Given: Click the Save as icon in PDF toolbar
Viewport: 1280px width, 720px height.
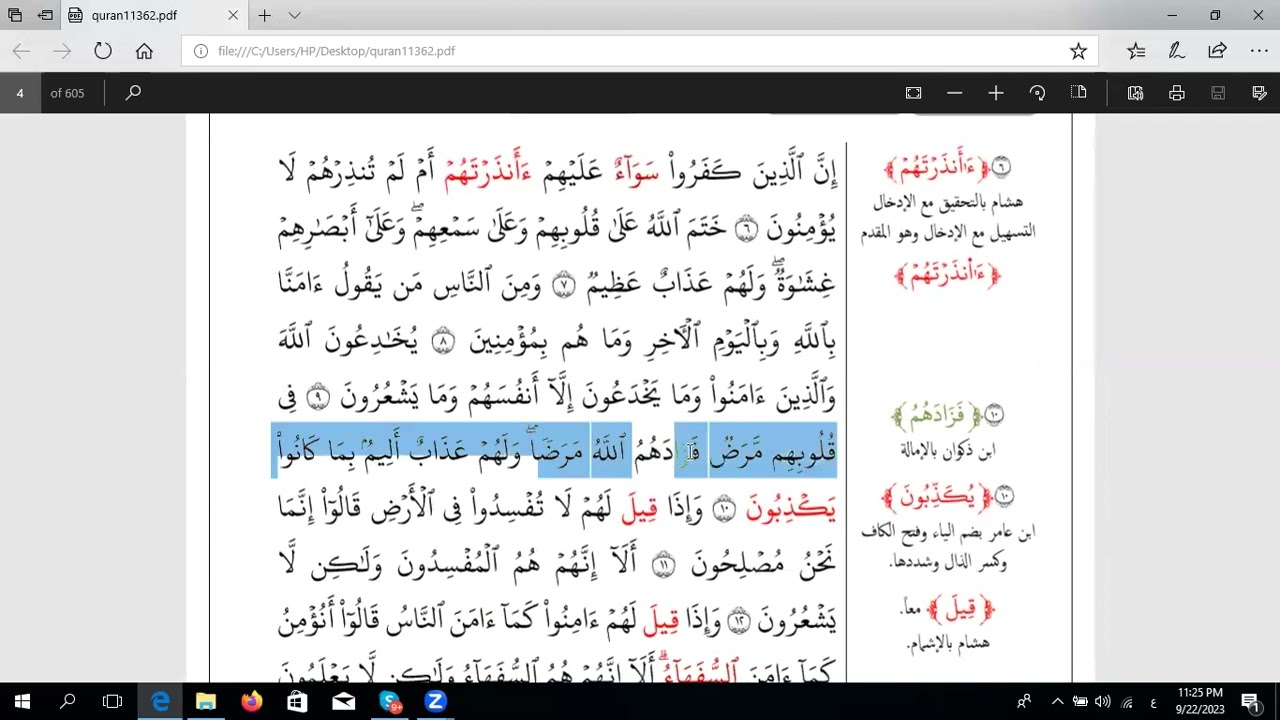Looking at the screenshot, I should pyautogui.click(x=1259, y=93).
